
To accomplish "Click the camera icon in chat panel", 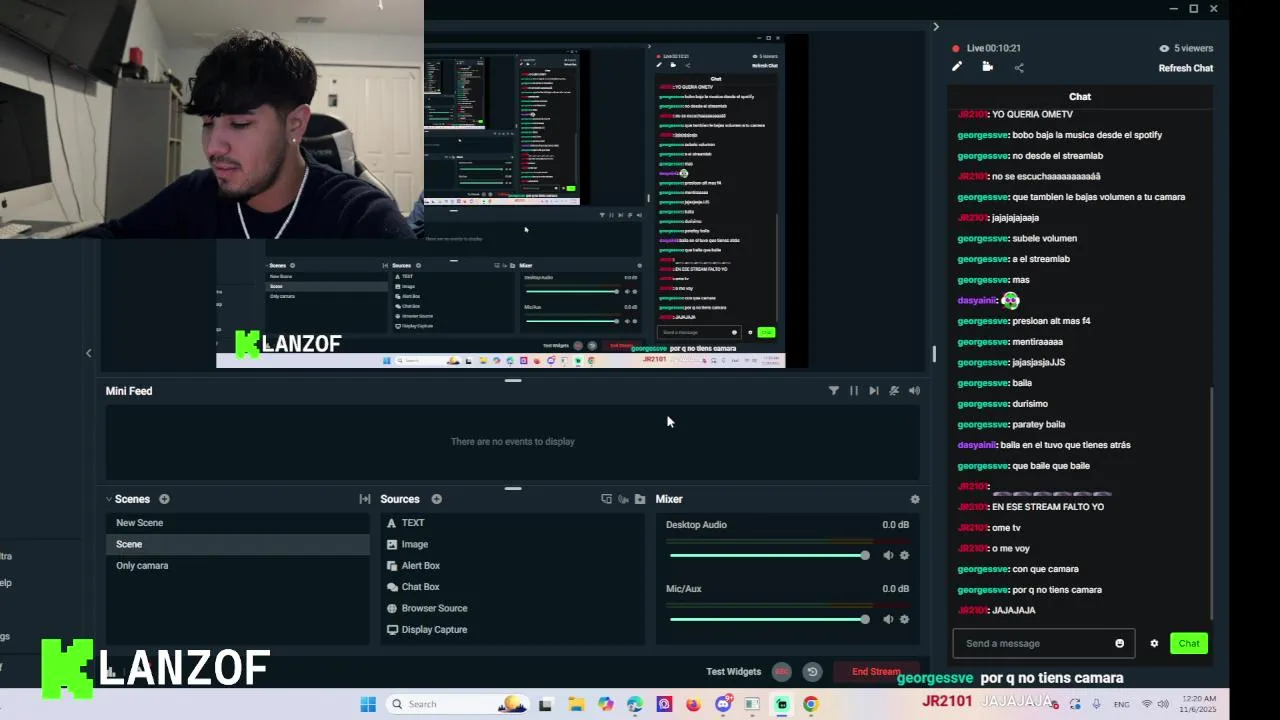I will pos(988,67).
